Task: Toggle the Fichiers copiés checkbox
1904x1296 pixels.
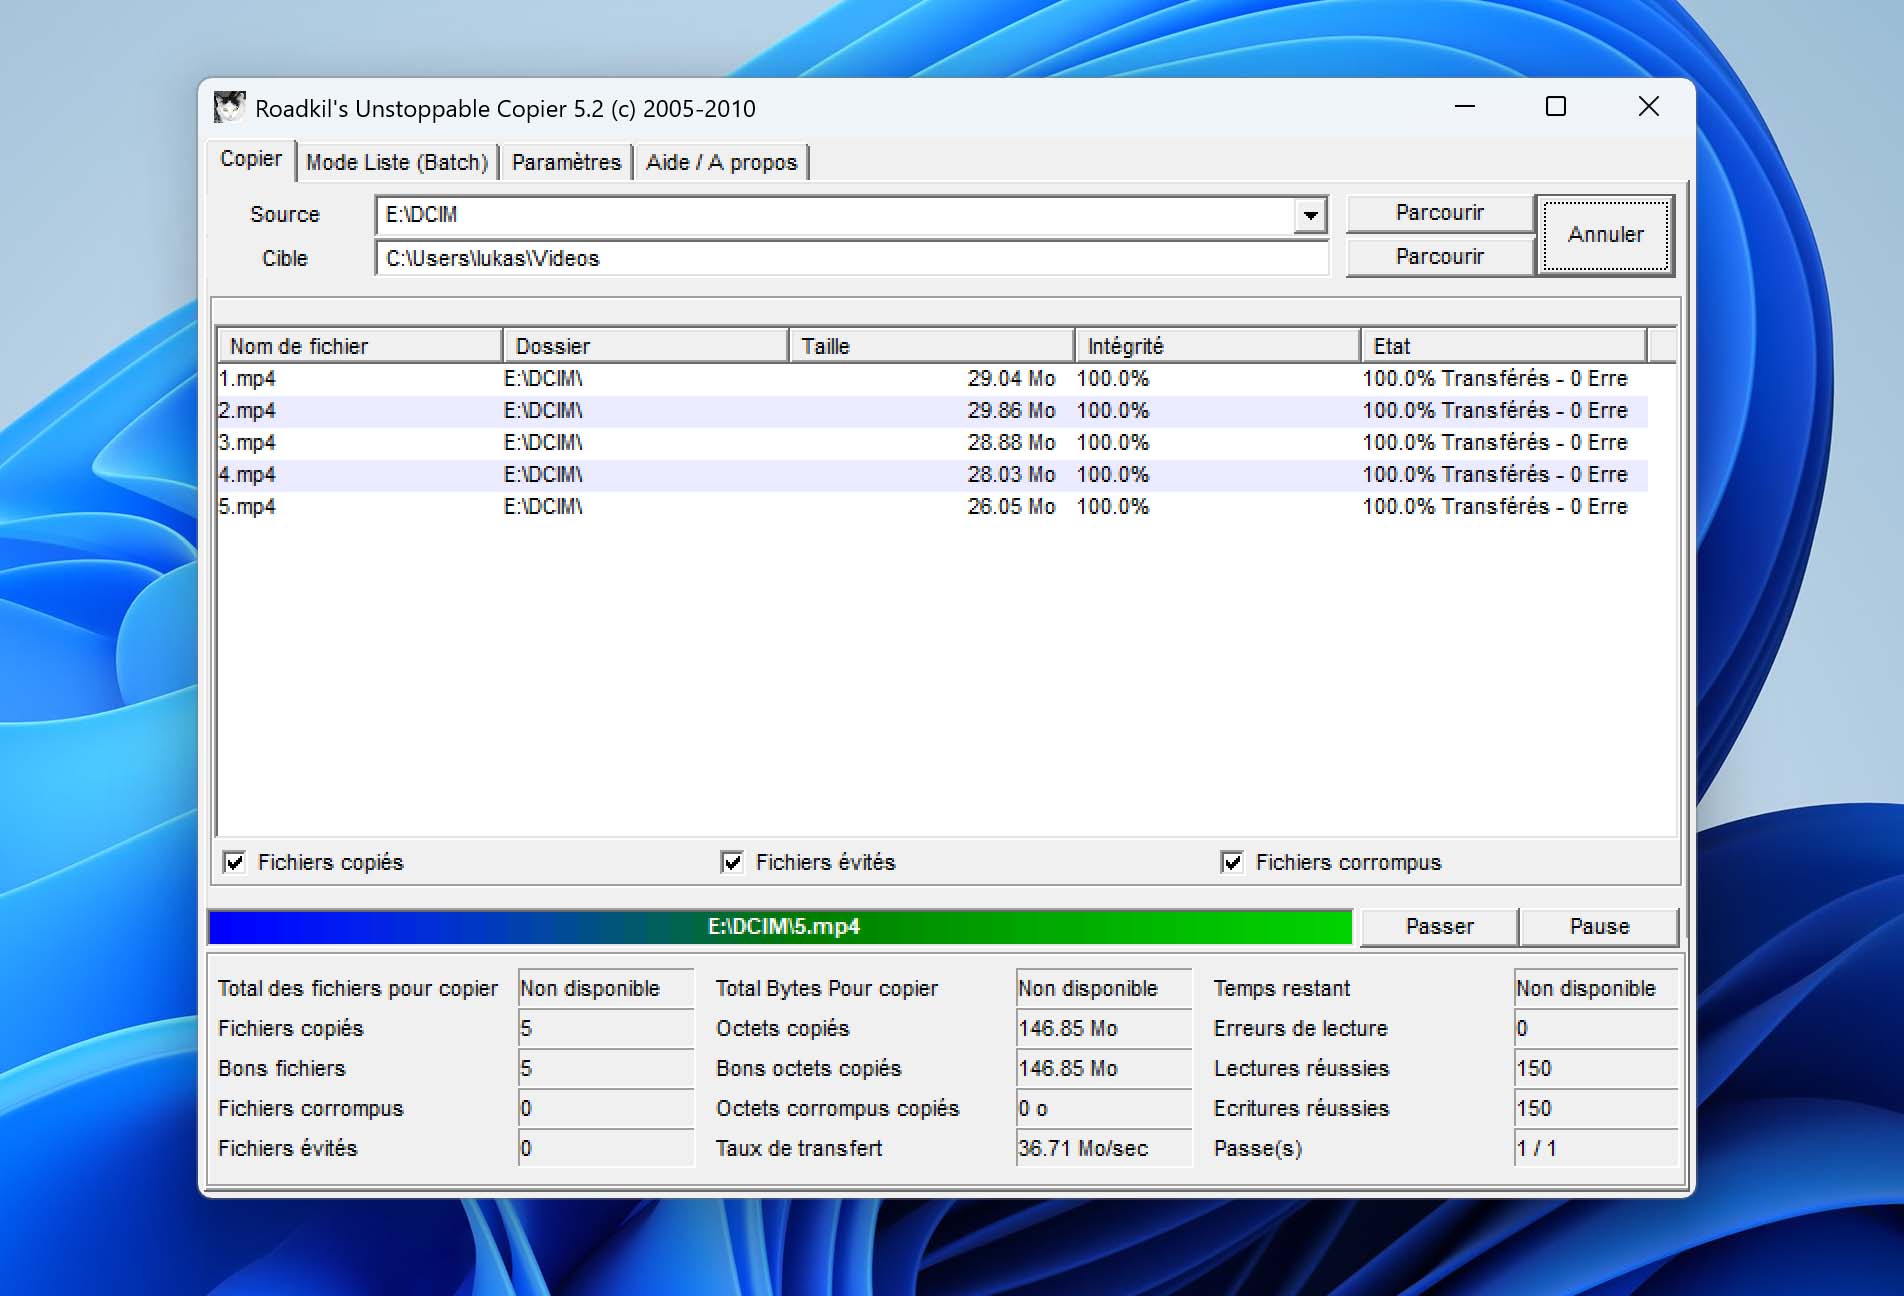Action: 234,862
